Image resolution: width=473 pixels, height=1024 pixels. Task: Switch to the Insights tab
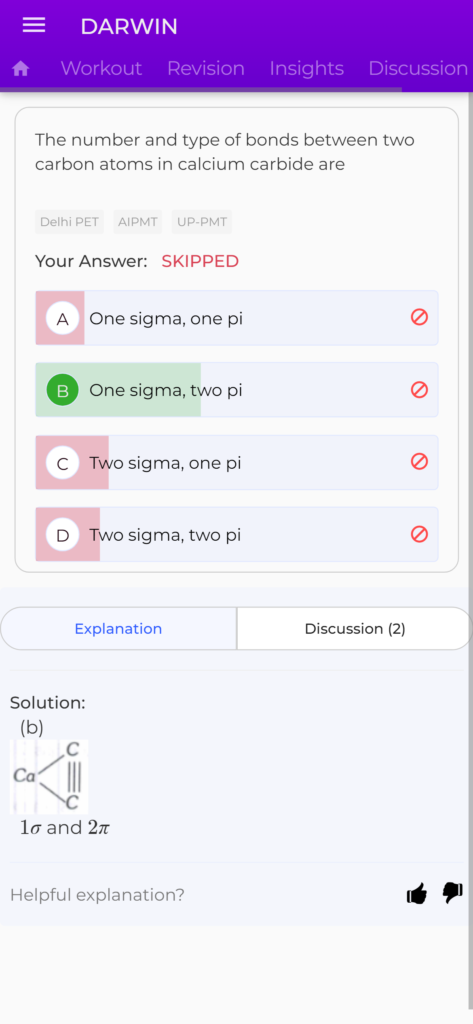click(x=306, y=69)
